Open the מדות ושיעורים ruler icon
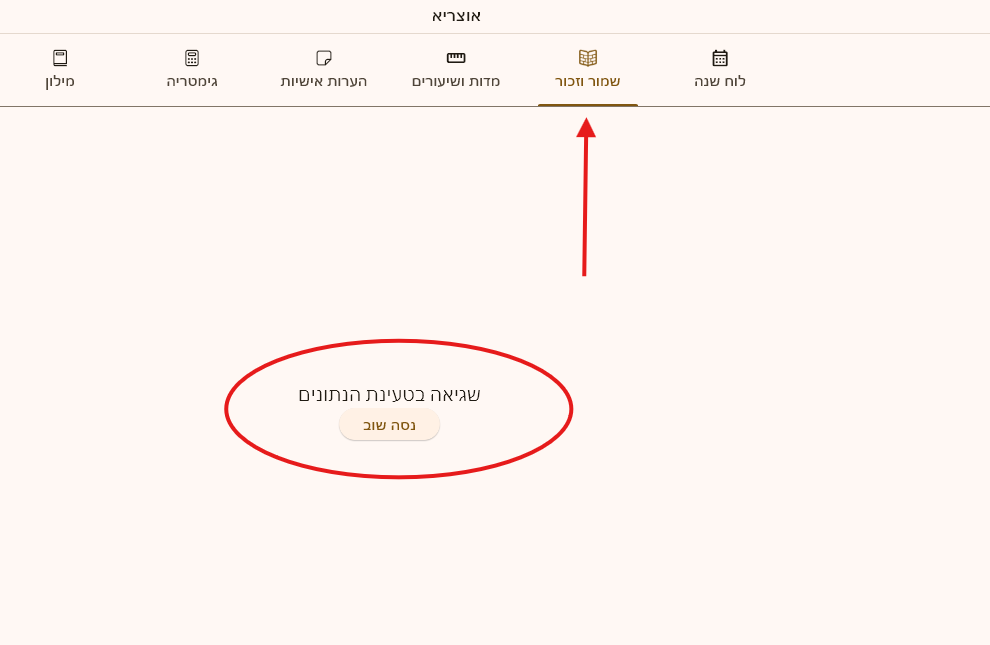 pyautogui.click(x=456, y=57)
